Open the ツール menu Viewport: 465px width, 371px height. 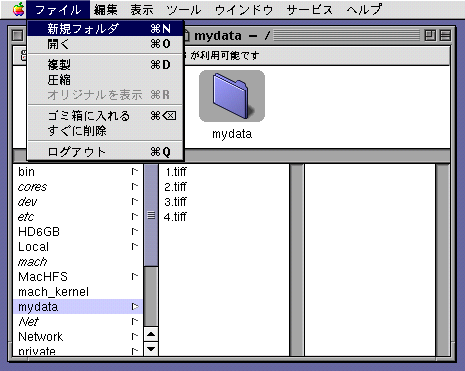184,10
